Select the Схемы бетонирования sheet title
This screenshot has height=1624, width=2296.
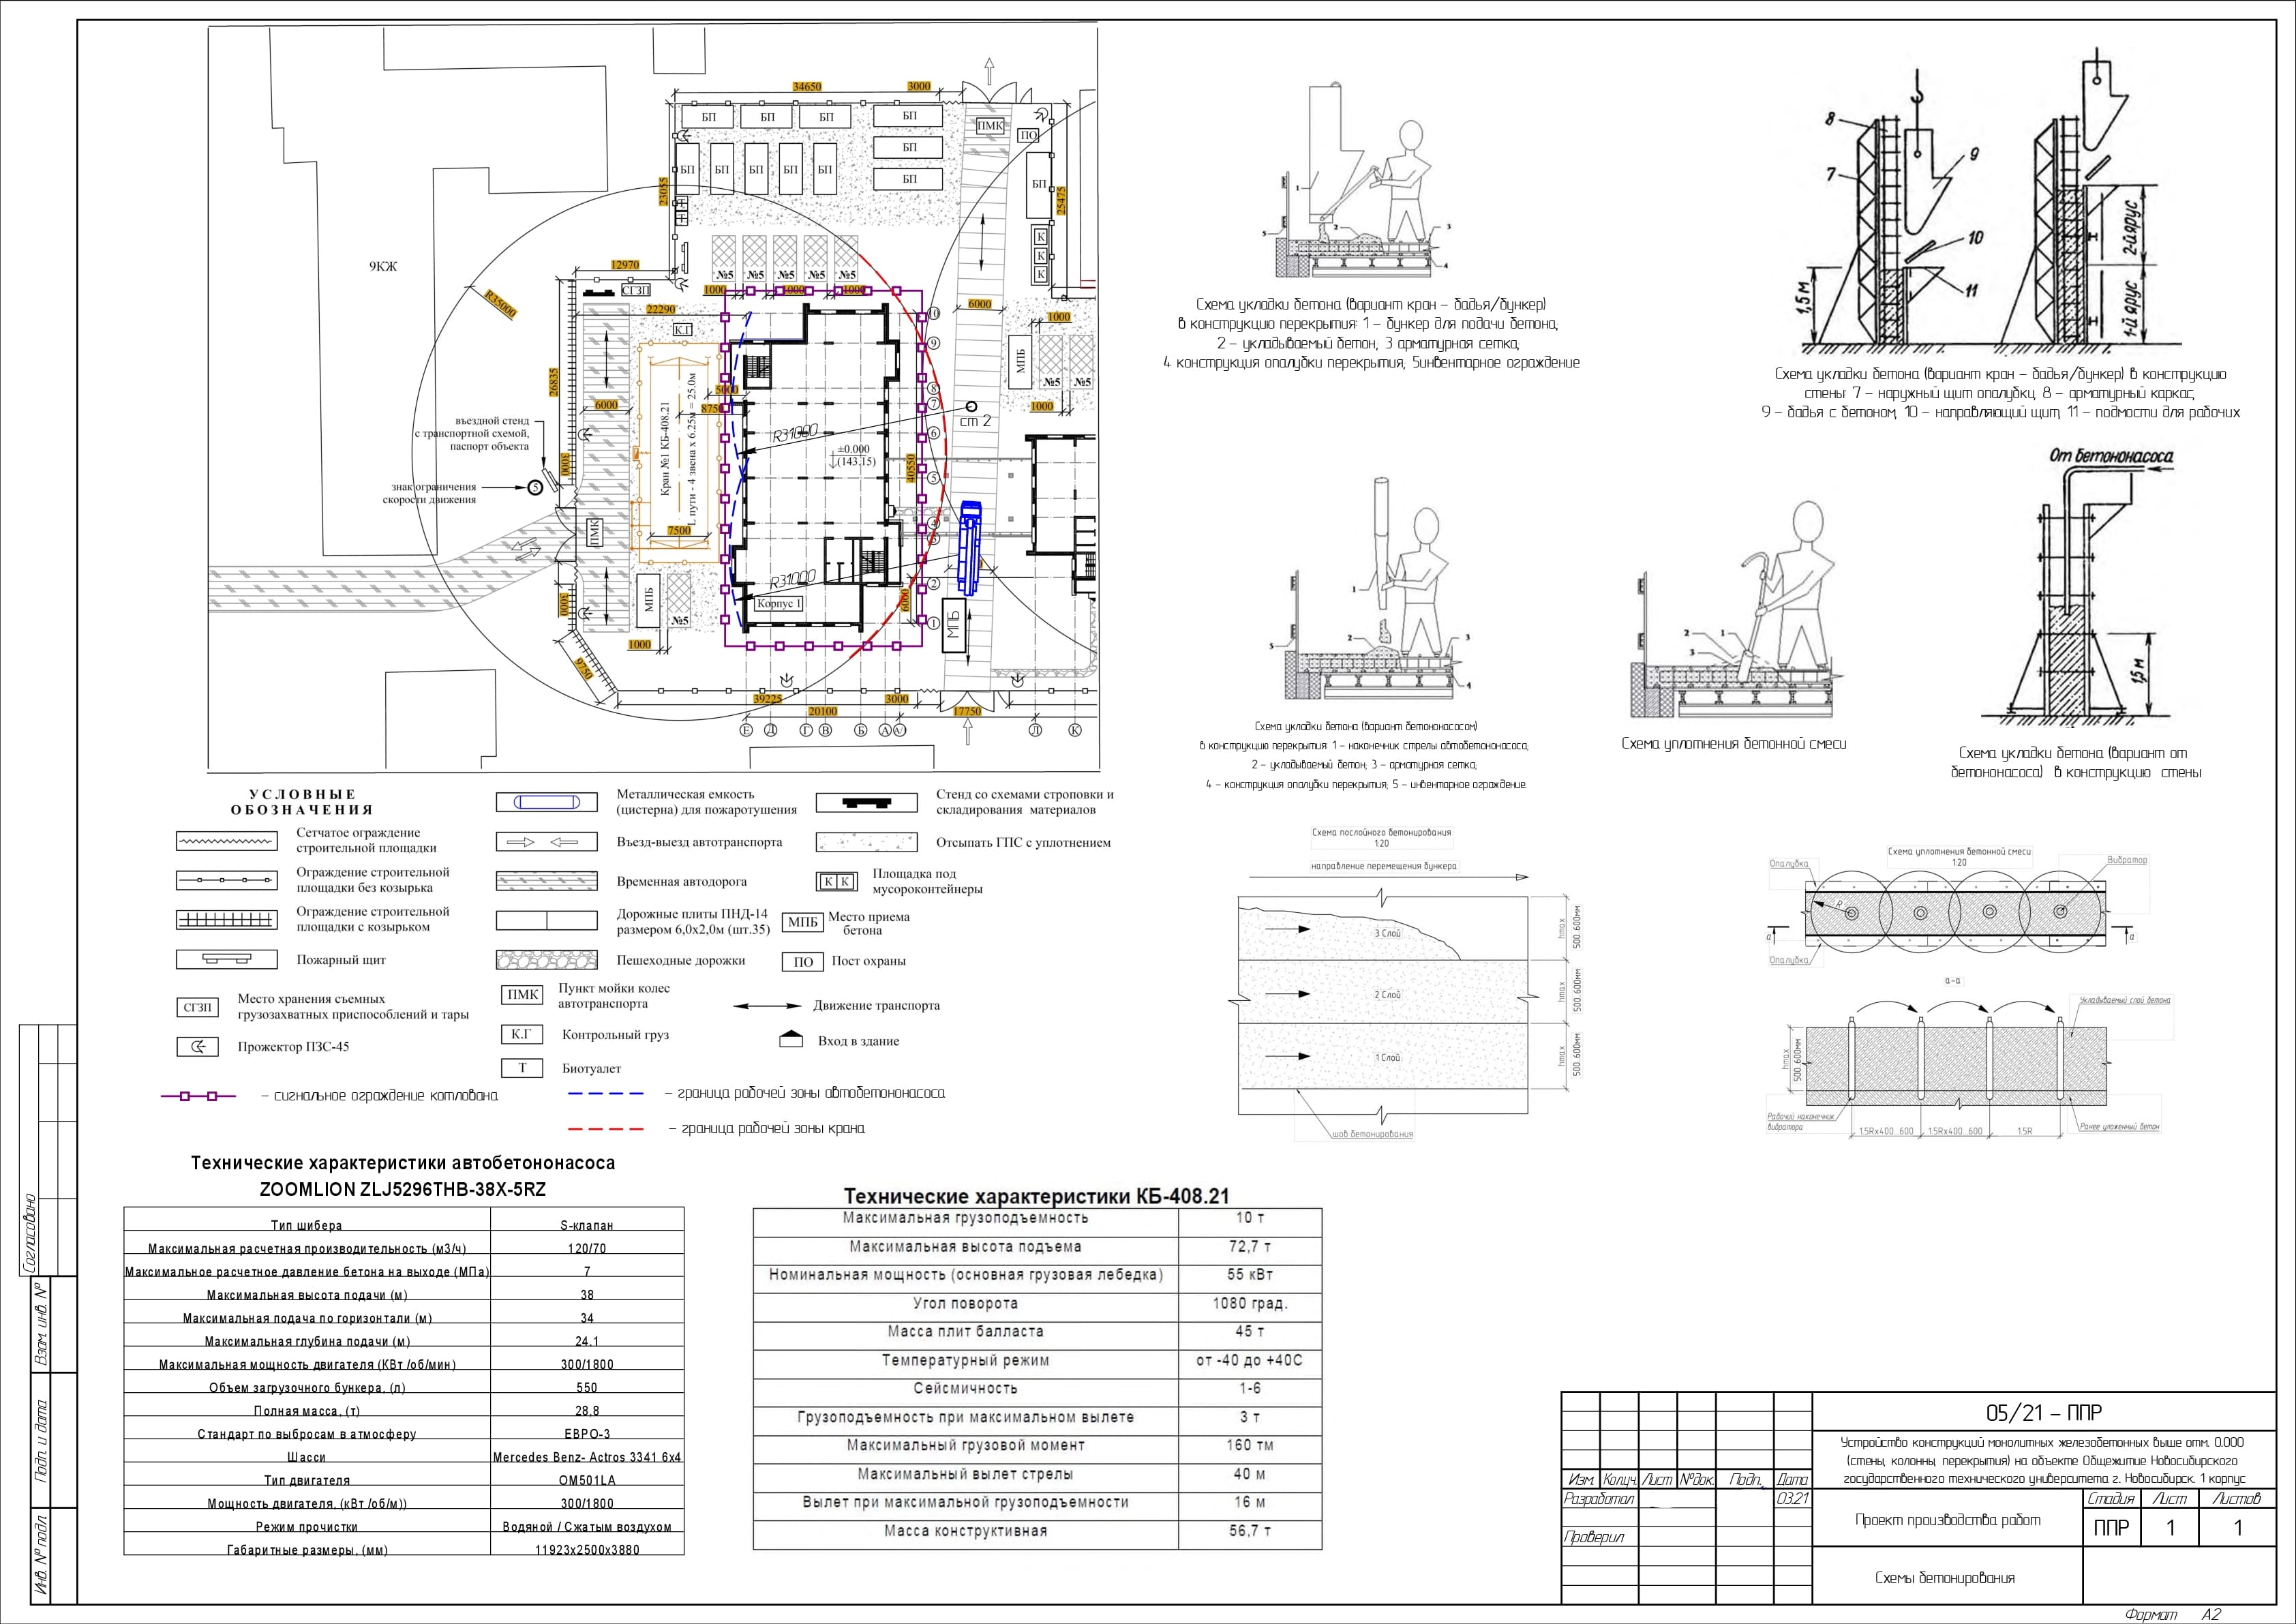coord(1945,1578)
